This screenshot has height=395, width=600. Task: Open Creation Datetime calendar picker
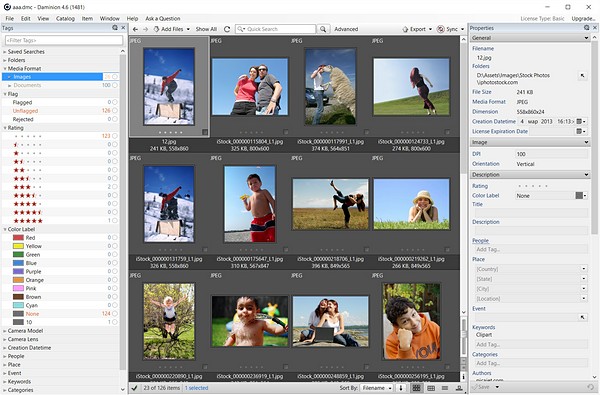[581, 121]
